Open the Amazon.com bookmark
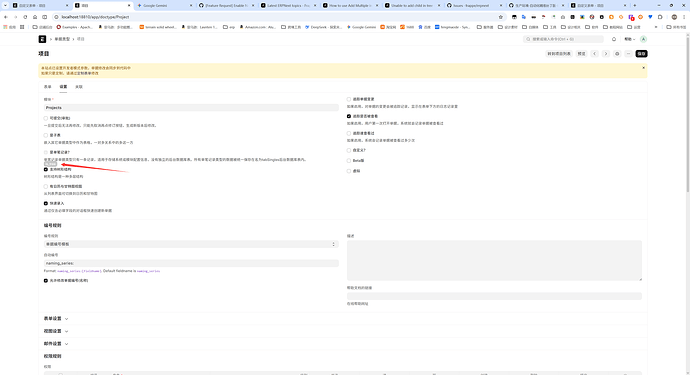 pos(257,27)
